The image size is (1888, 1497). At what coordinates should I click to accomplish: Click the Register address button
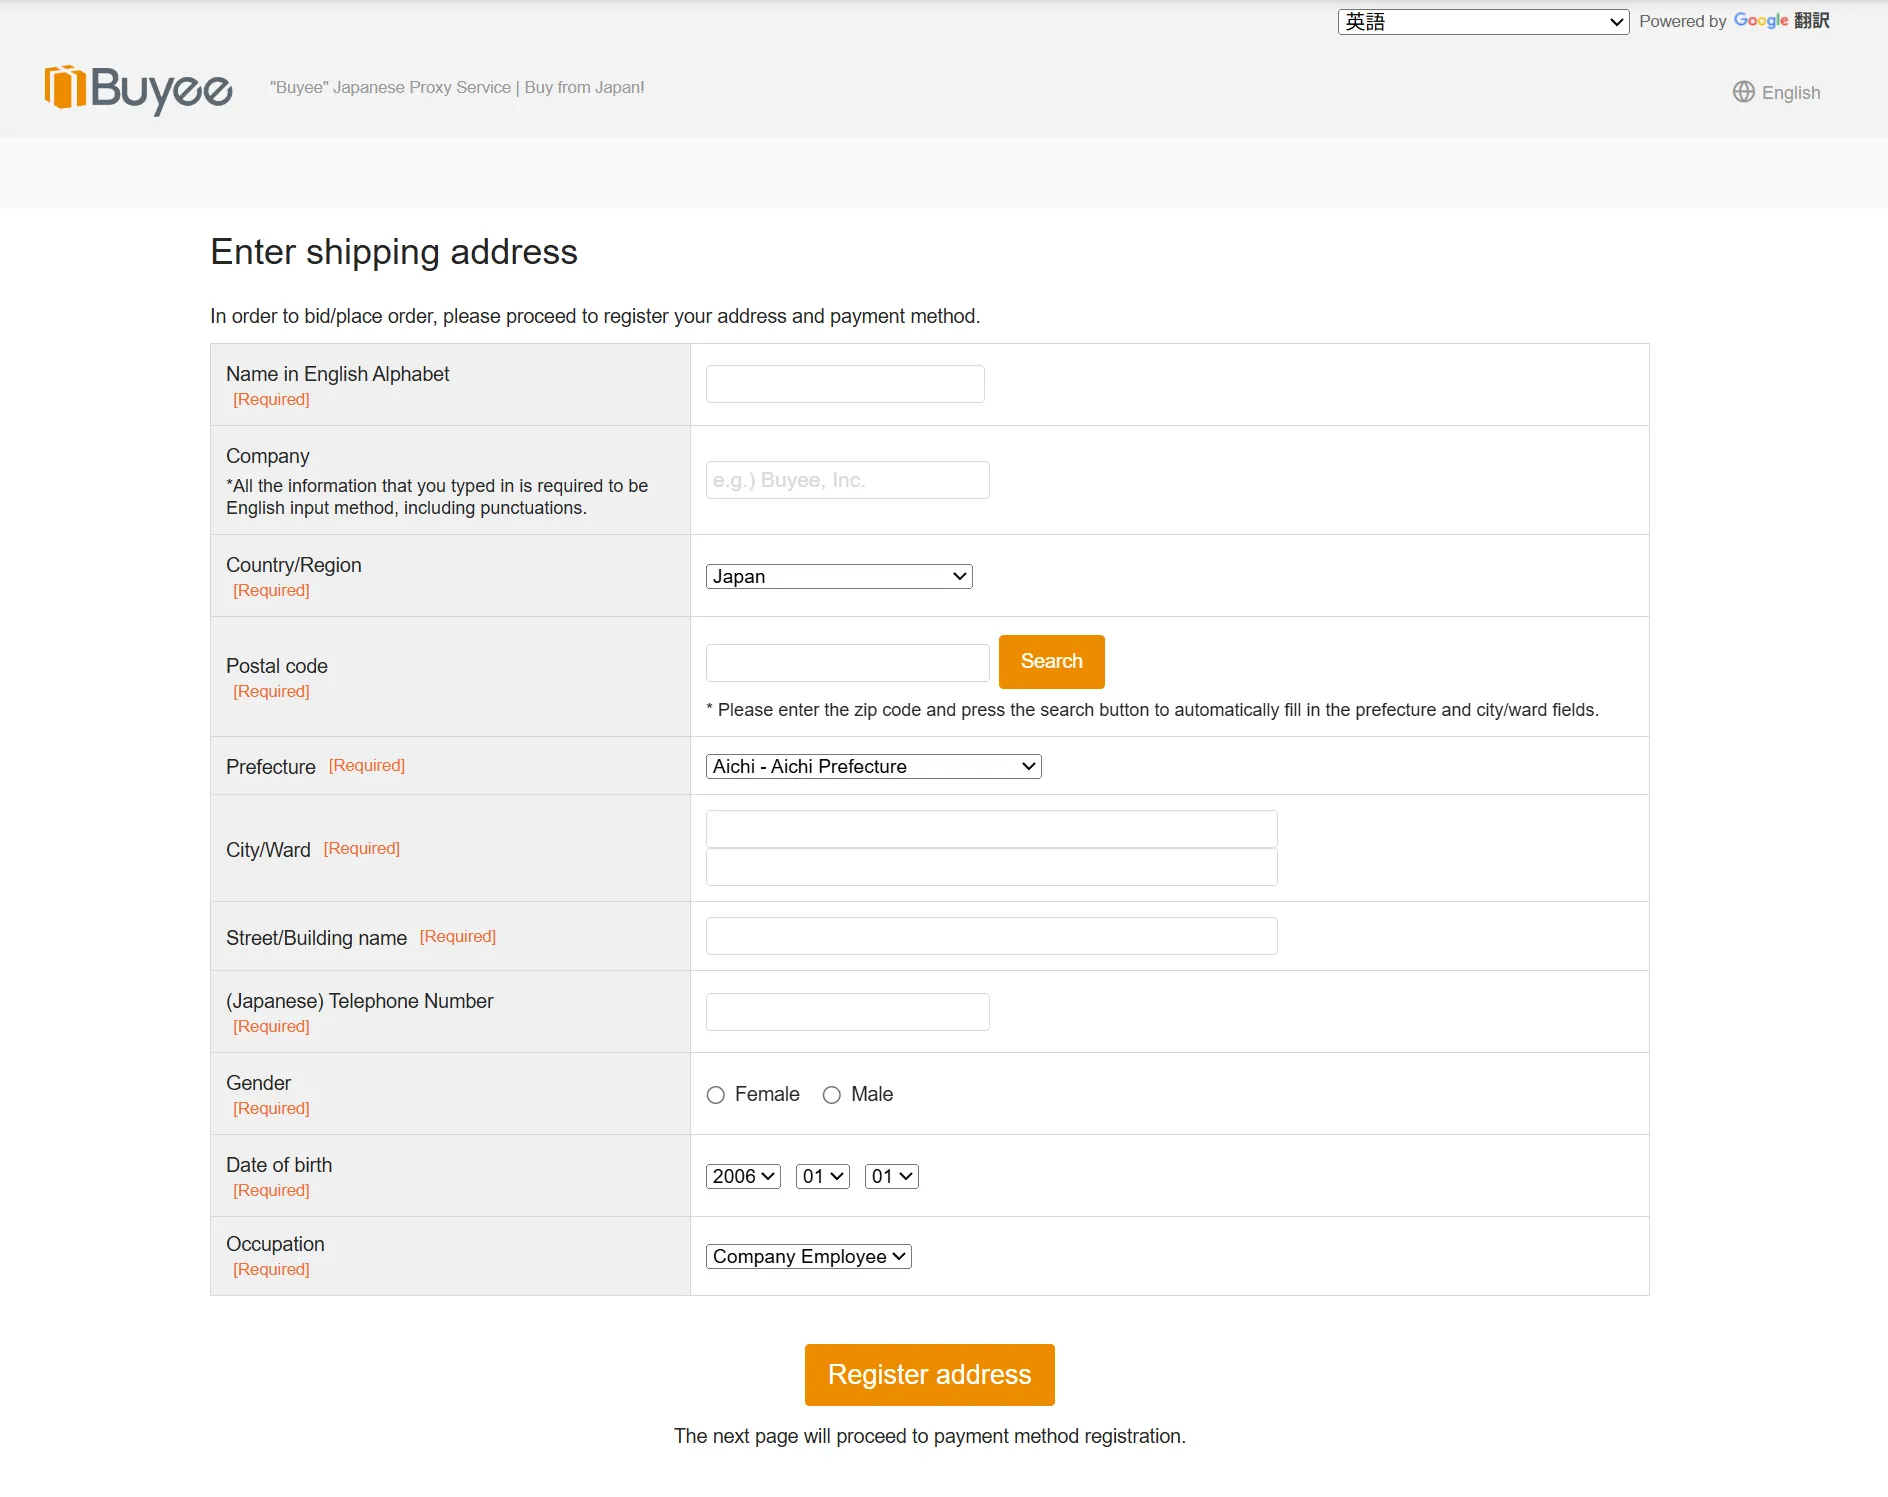tap(929, 1375)
